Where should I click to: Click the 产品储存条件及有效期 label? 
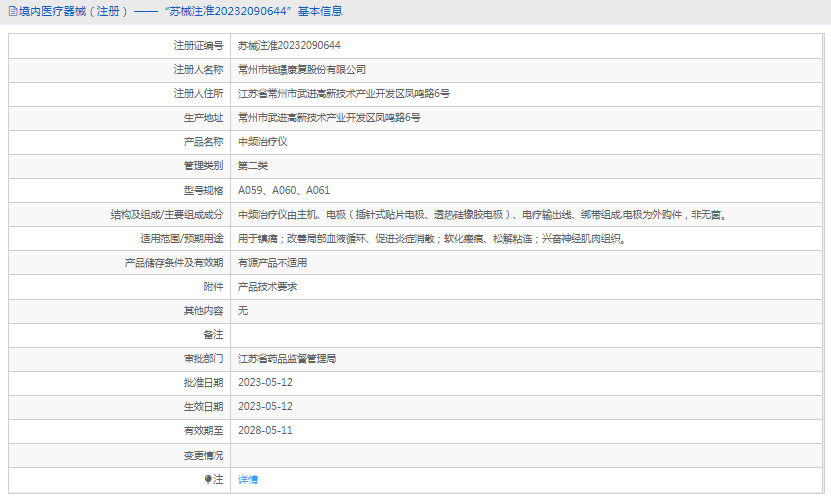click(174, 263)
